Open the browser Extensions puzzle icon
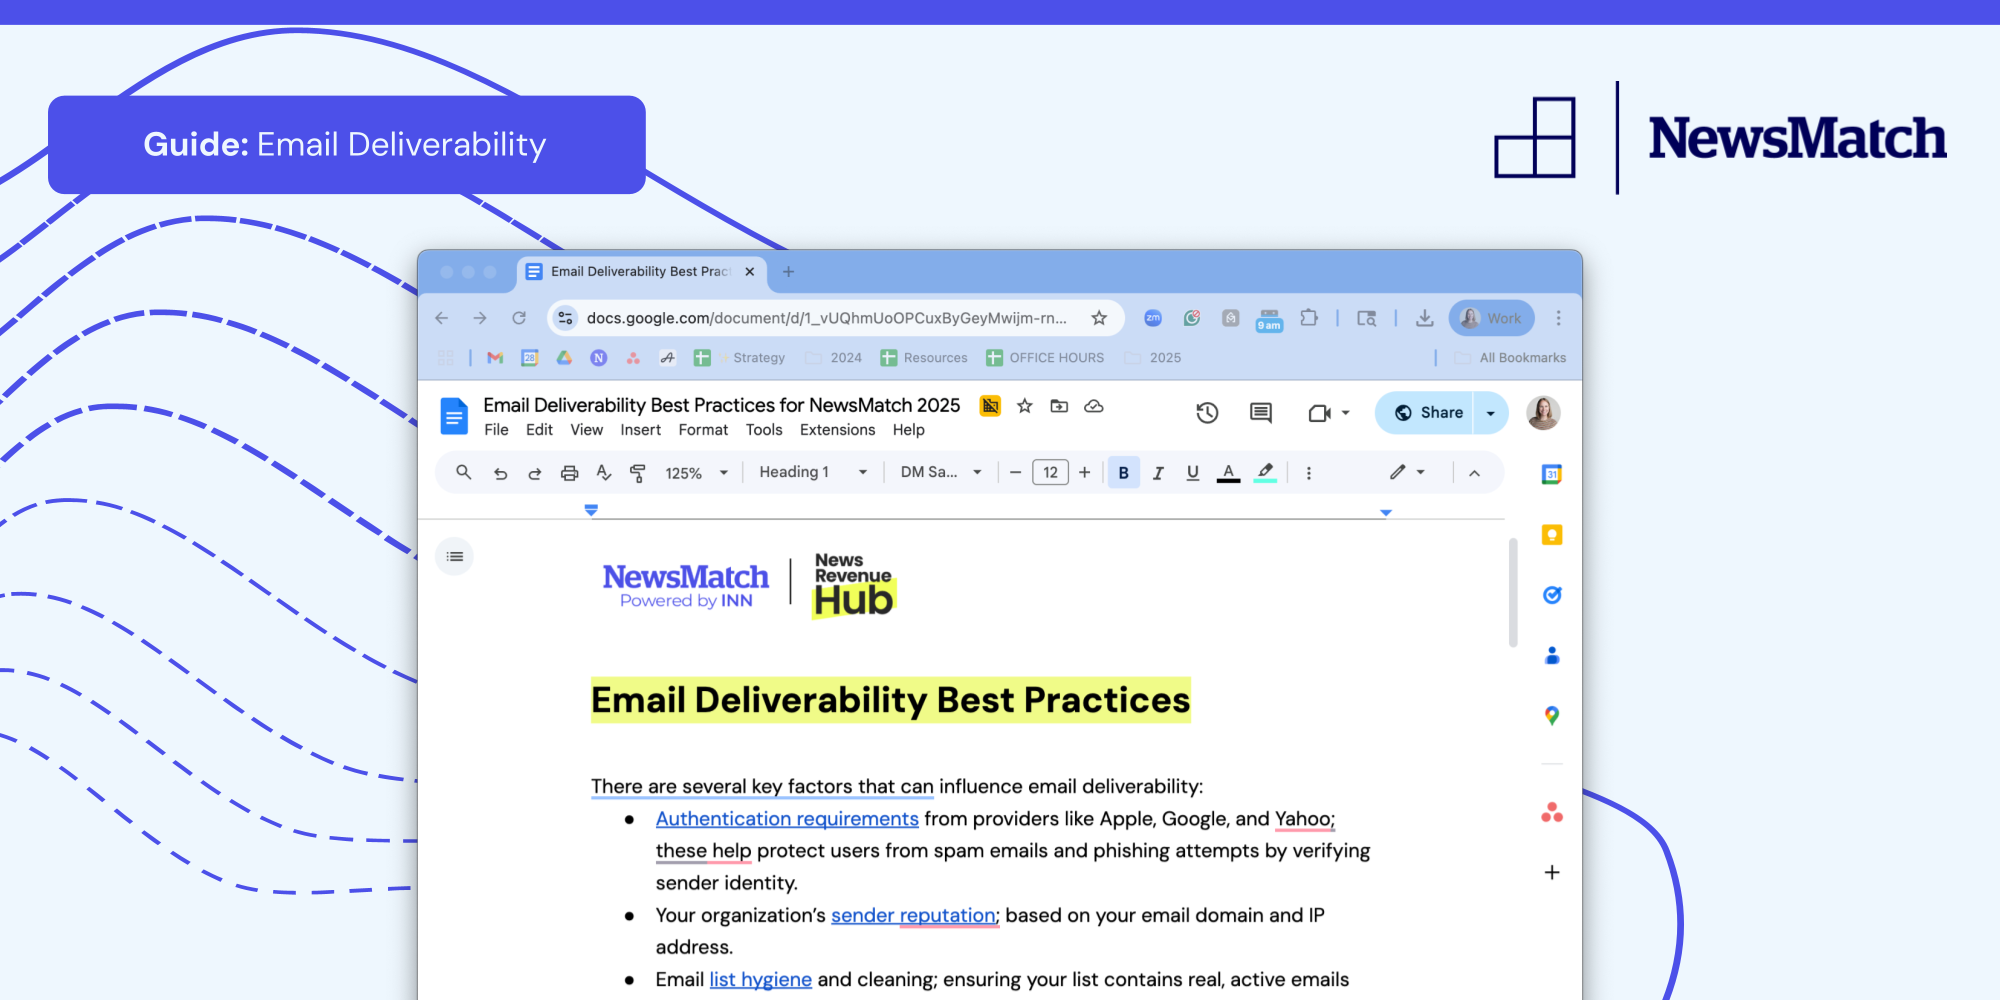Screen dimensions: 2000x1000 pos(1309,318)
